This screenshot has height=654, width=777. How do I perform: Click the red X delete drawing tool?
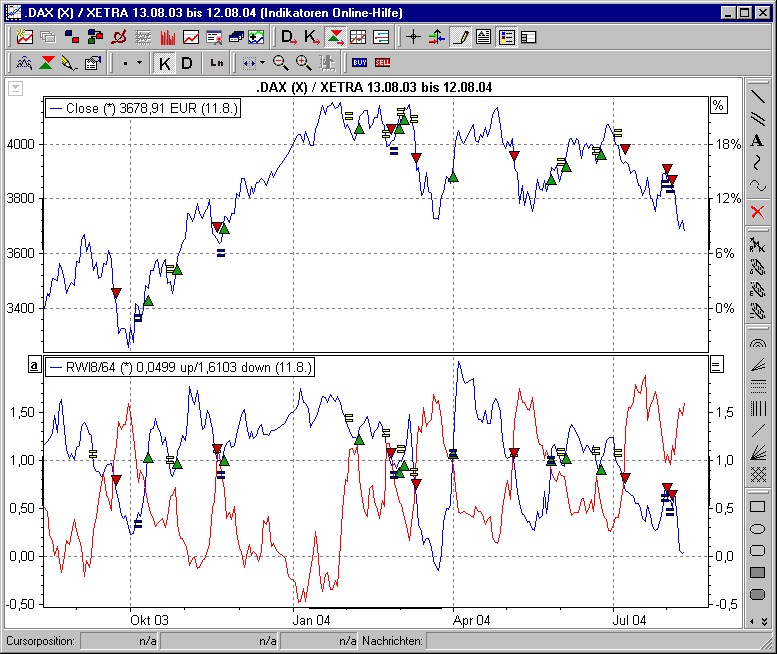coord(757,211)
